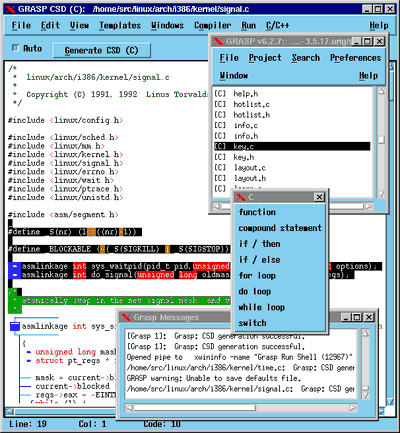Click the #include <linux/config.h> line
400x433 pixels.
click(66, 120)
